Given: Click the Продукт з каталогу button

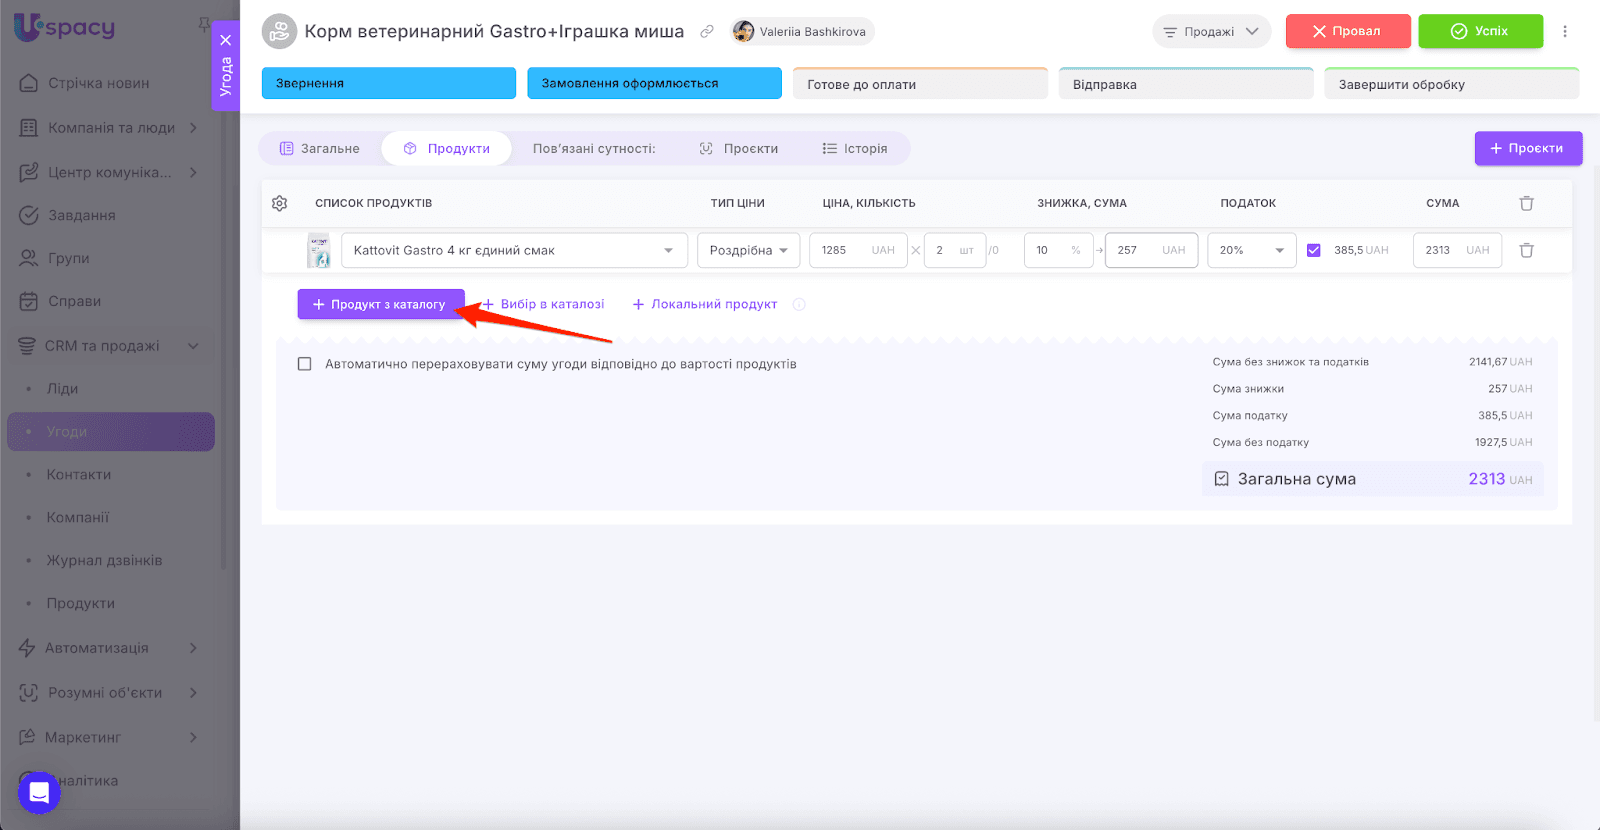Looking at the screenshot, I should tap(380, 304).
